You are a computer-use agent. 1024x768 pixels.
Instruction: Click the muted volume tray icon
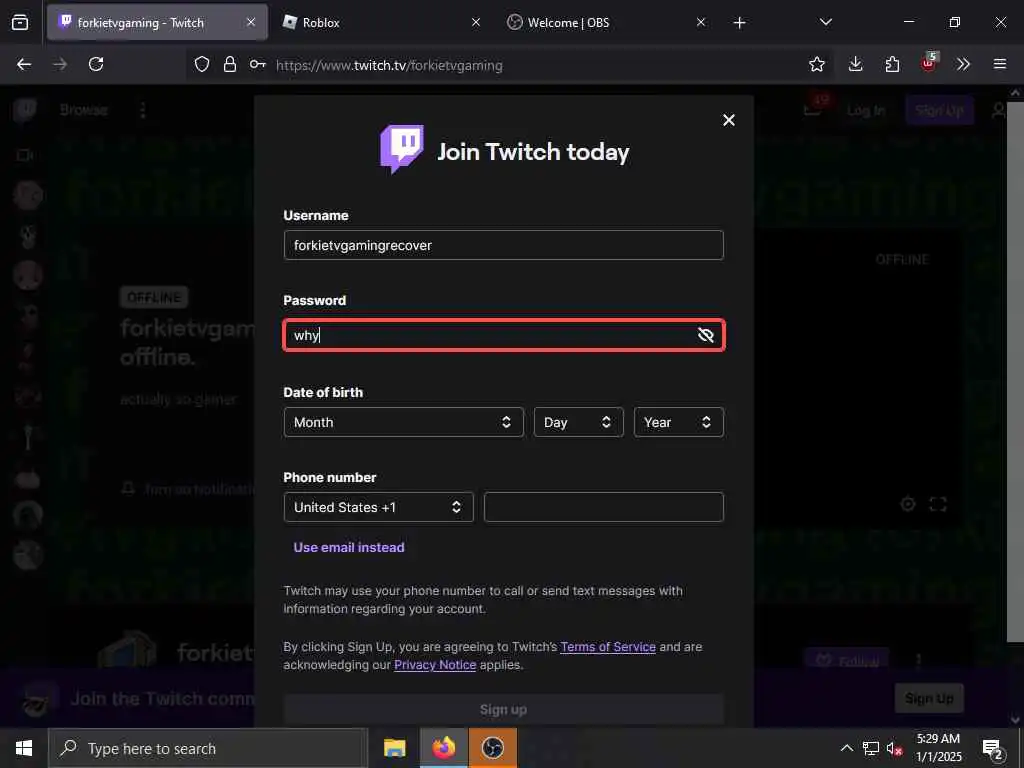(x=894, y=748)
